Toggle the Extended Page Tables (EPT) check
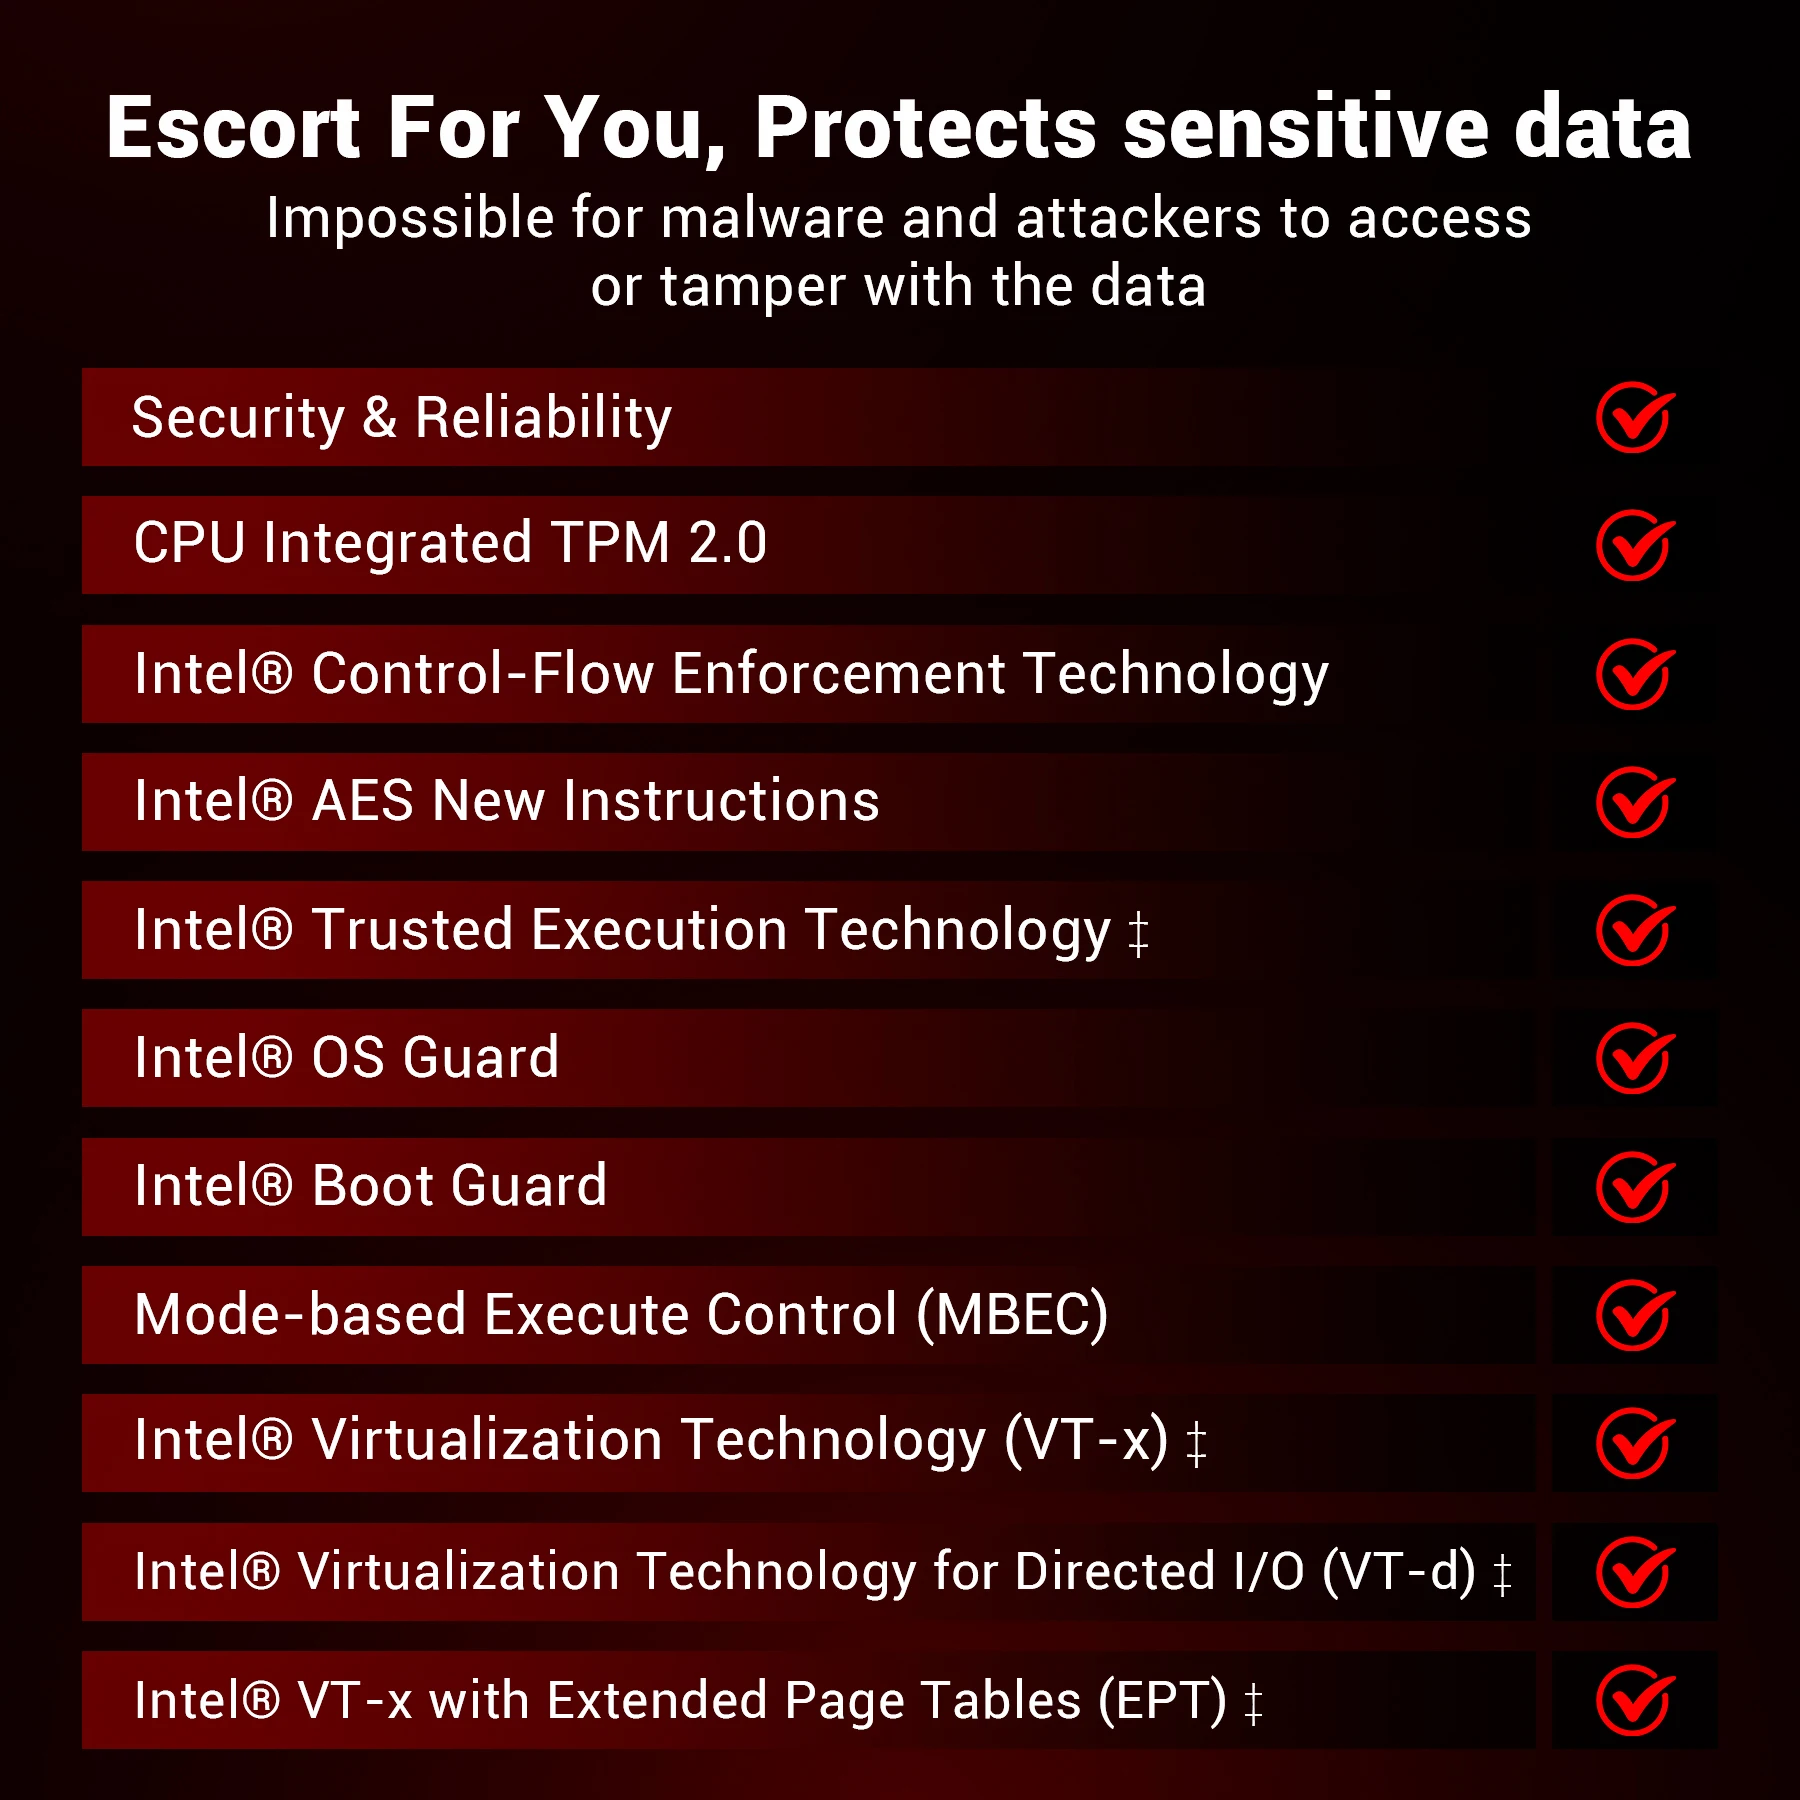 tap(1633, 1700)
